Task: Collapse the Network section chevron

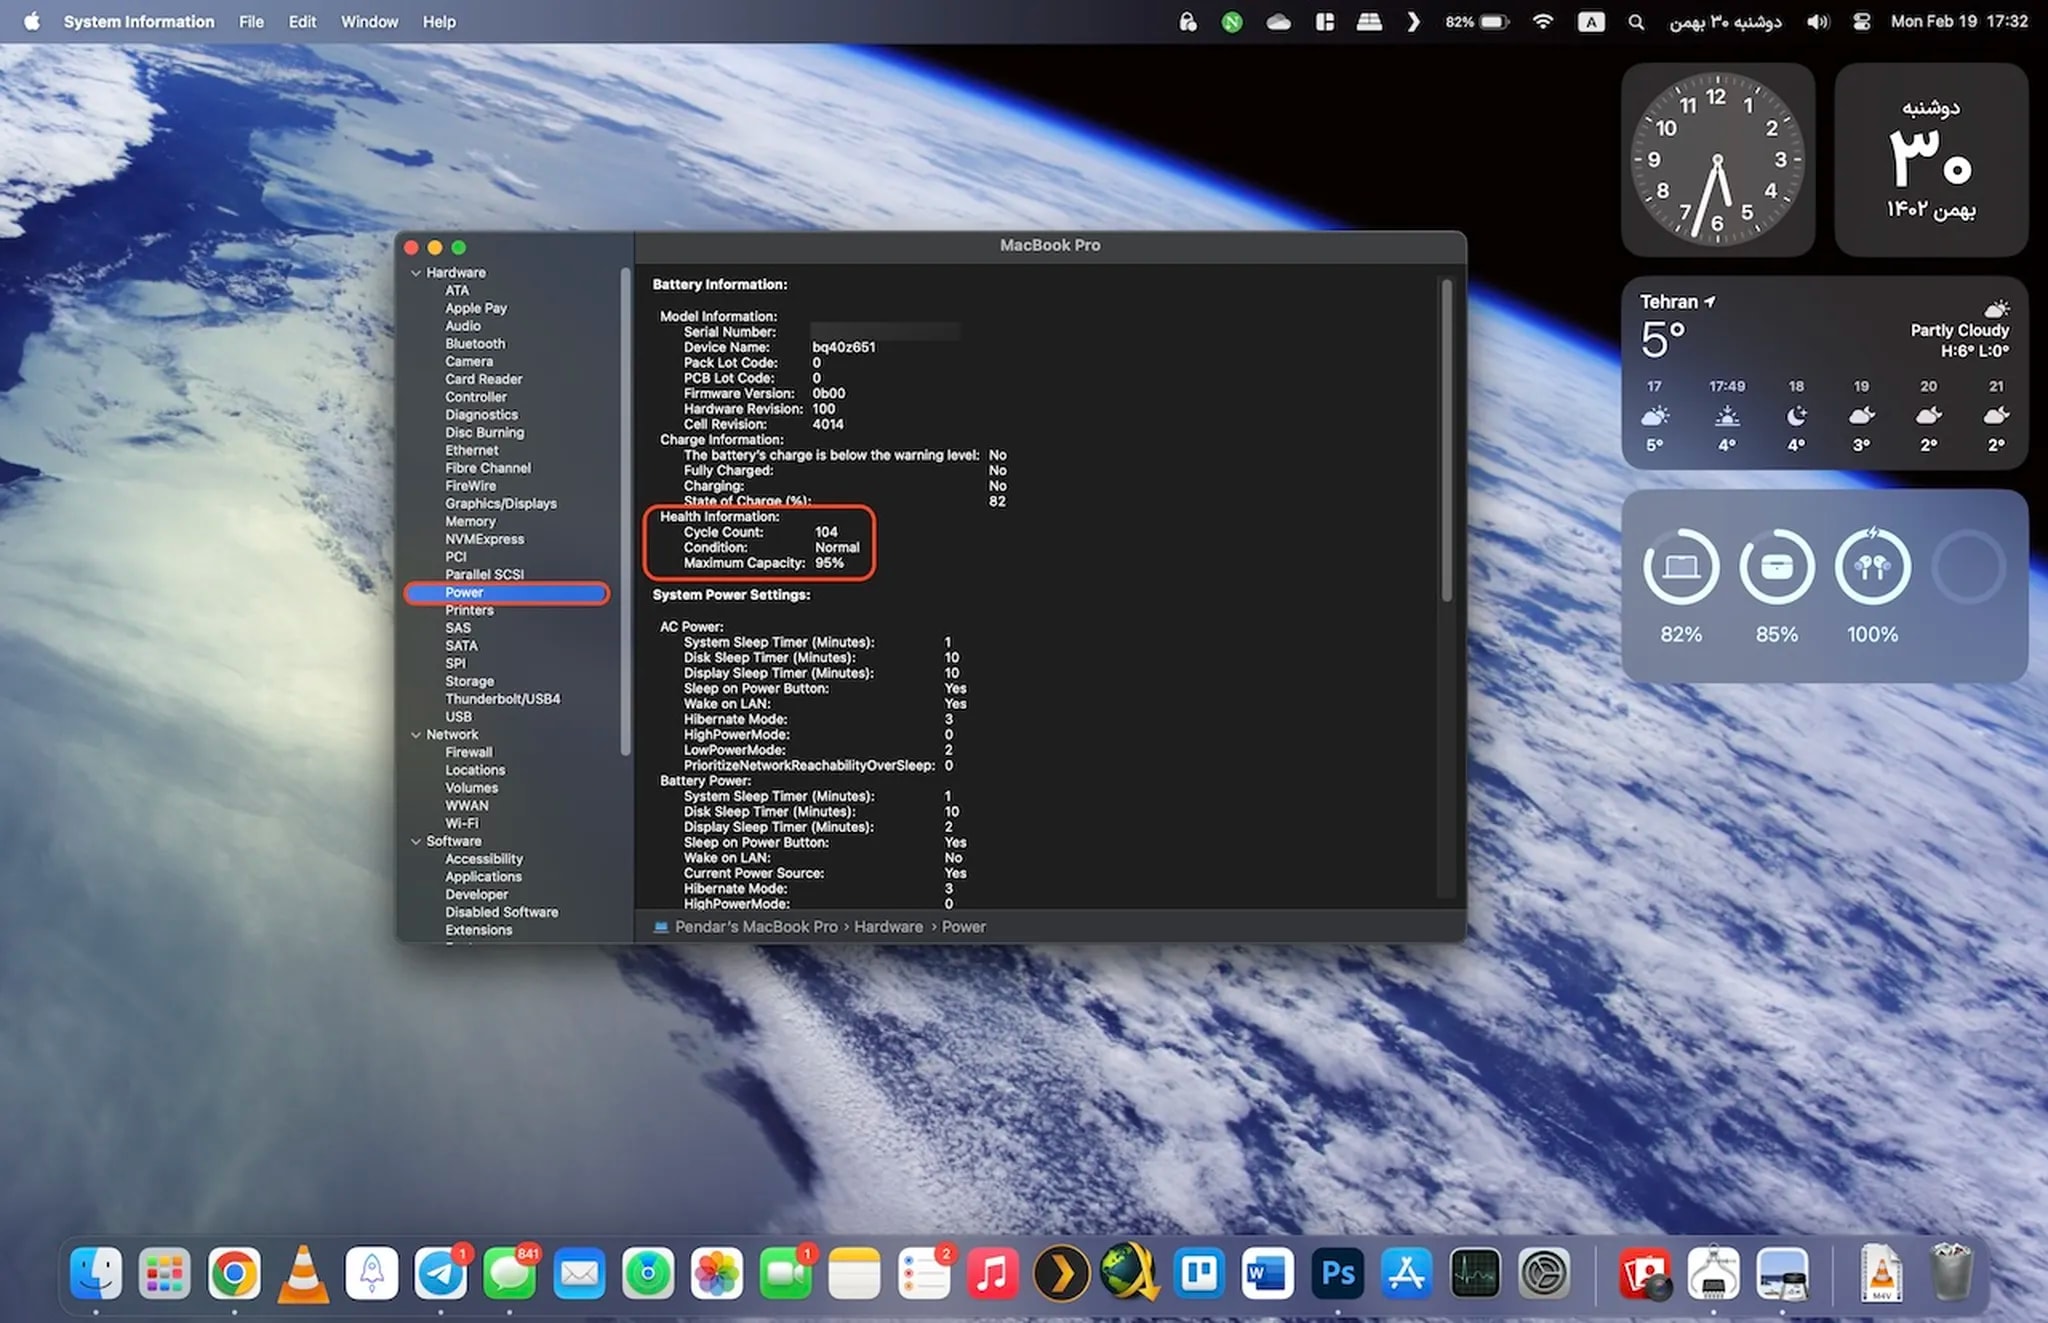Action: [416, 735]
